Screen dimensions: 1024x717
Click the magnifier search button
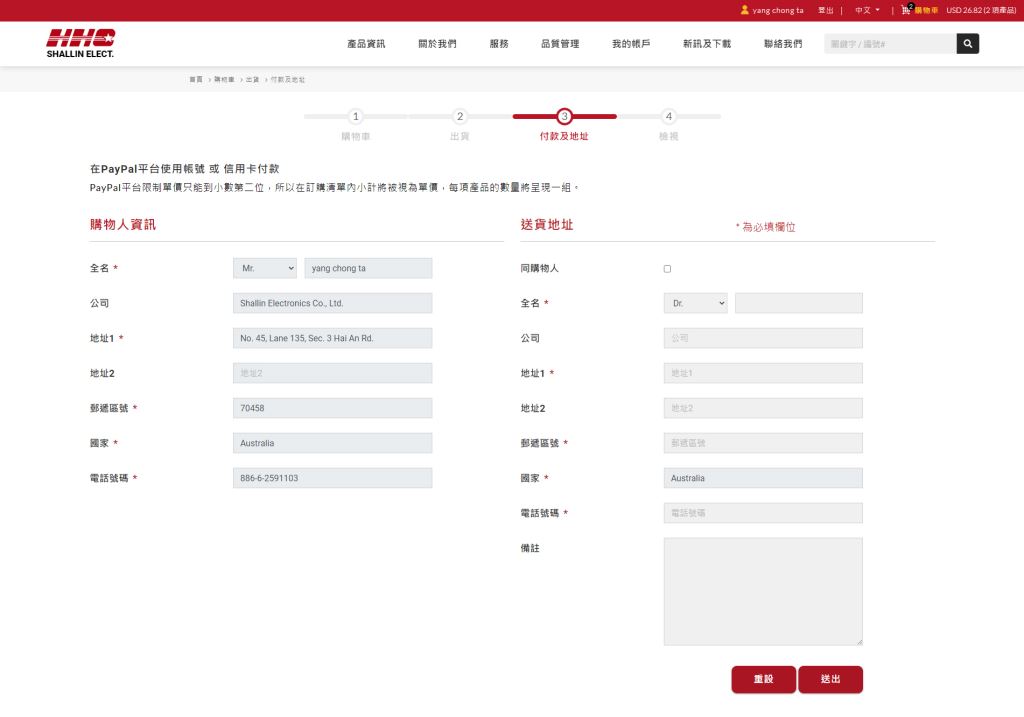click(x=968, y=44)
